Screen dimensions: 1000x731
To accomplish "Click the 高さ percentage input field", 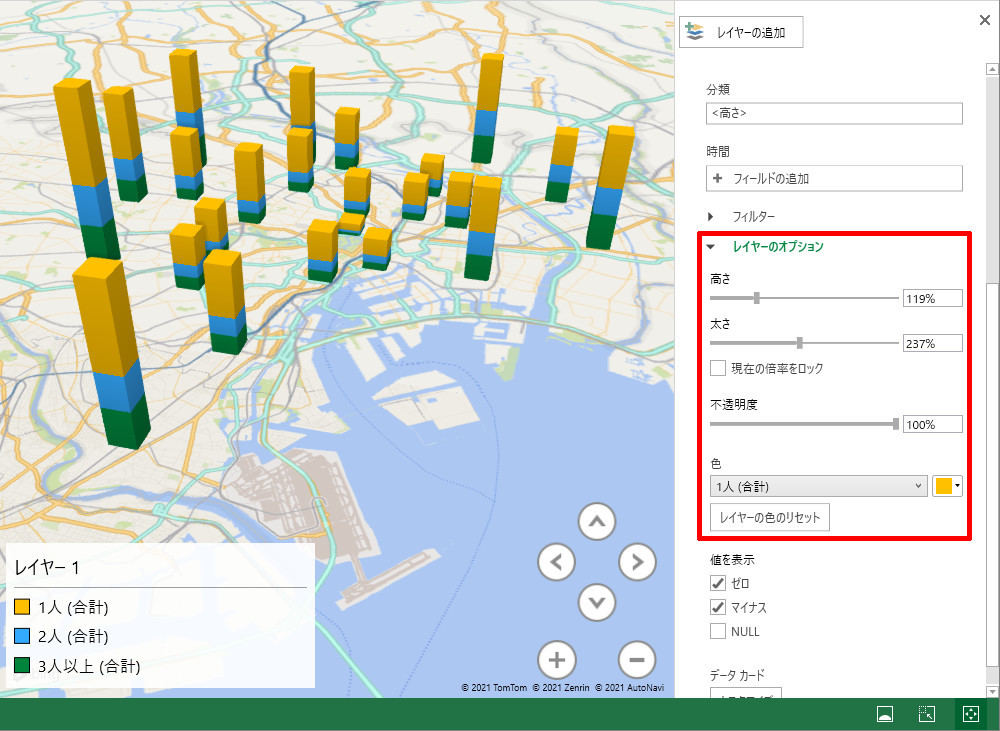I will 932,298.
